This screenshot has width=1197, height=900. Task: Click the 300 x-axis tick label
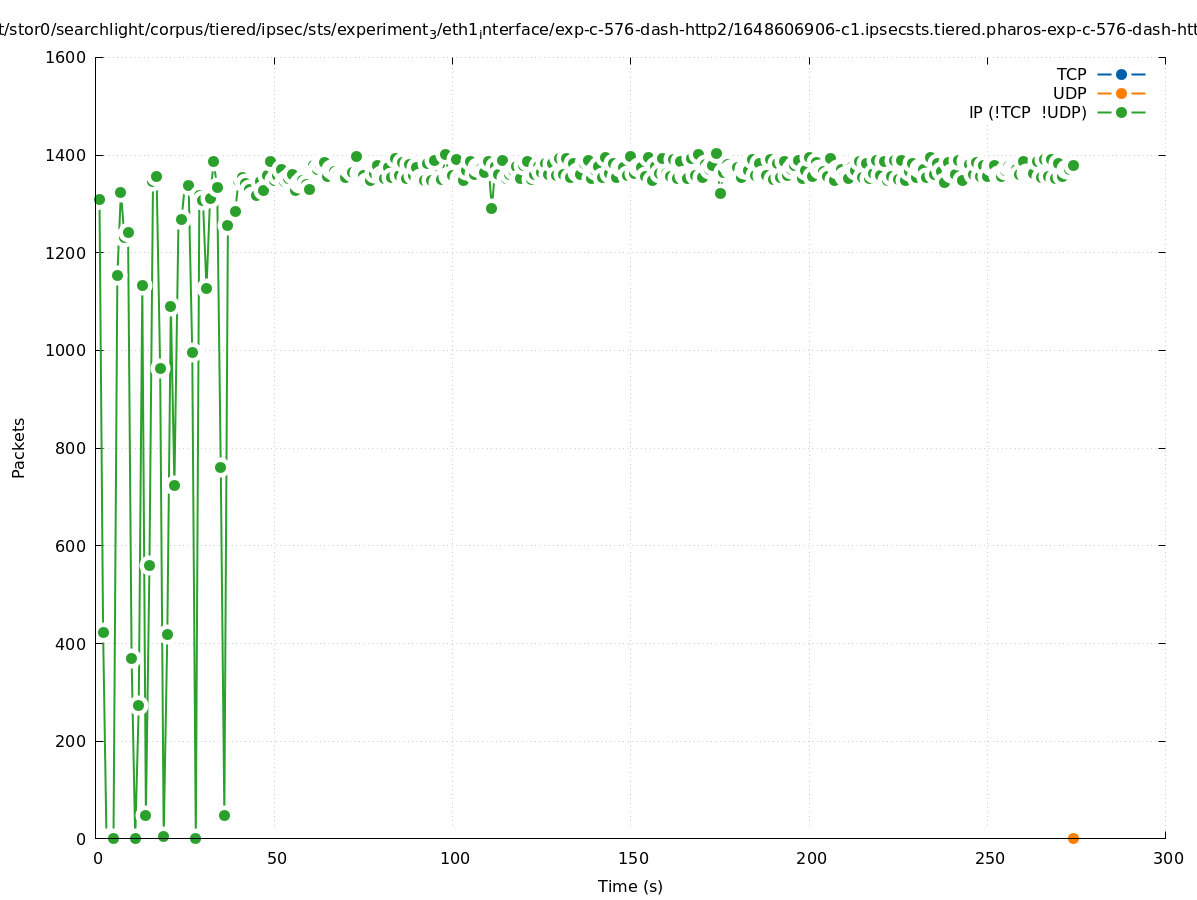(x=1167, y=858)
